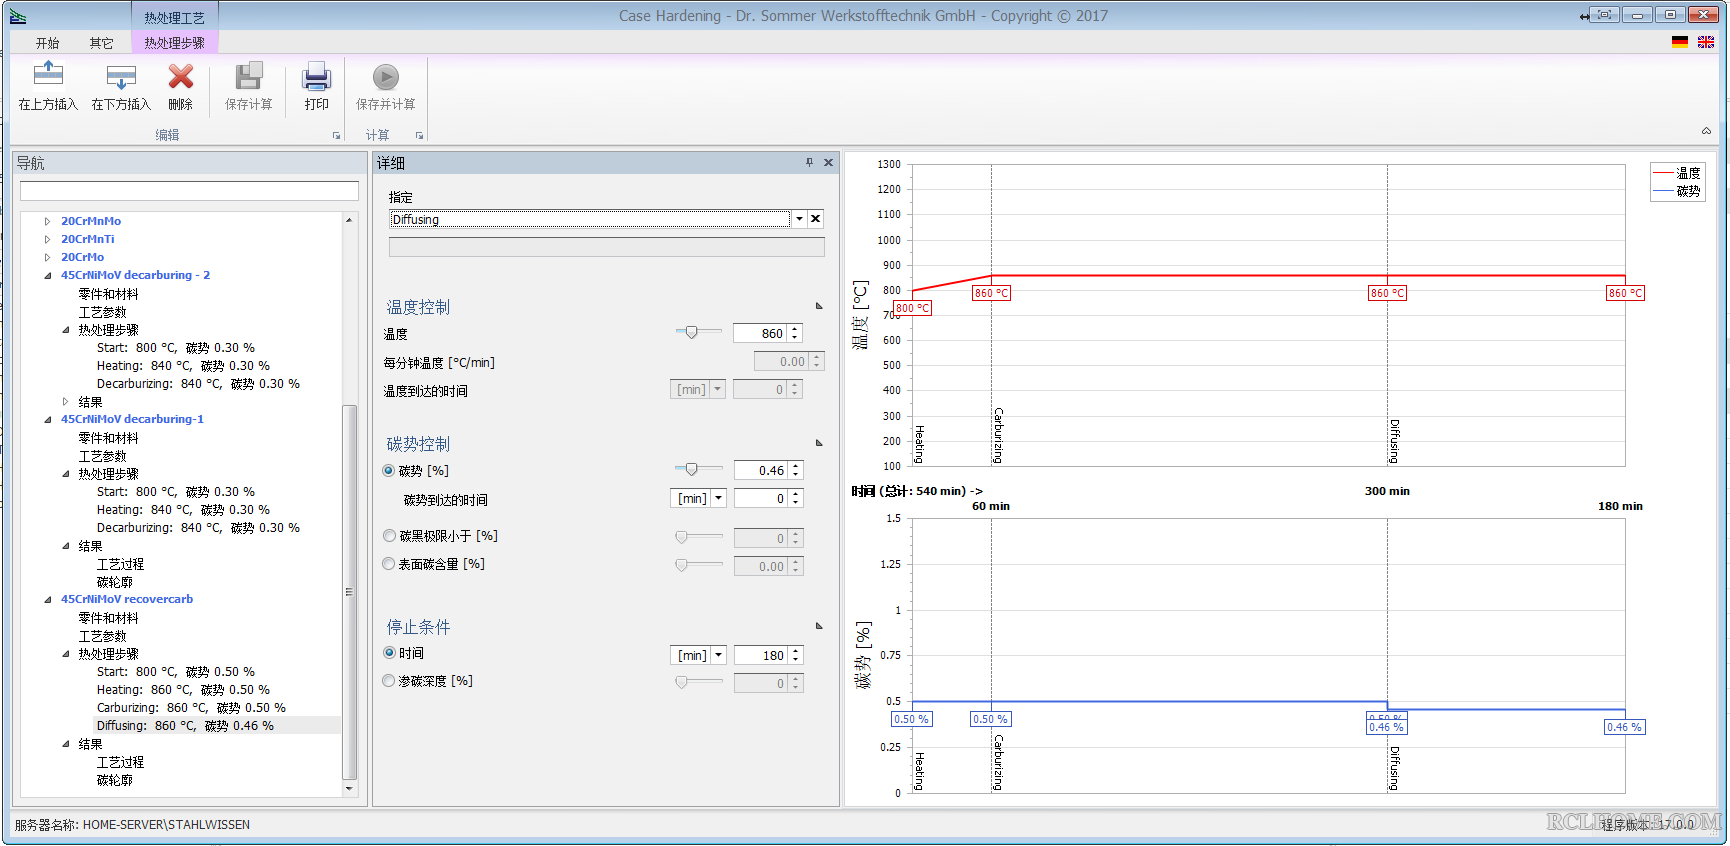Click the Insert Above (在上方插入) icon

pos(48,76)
